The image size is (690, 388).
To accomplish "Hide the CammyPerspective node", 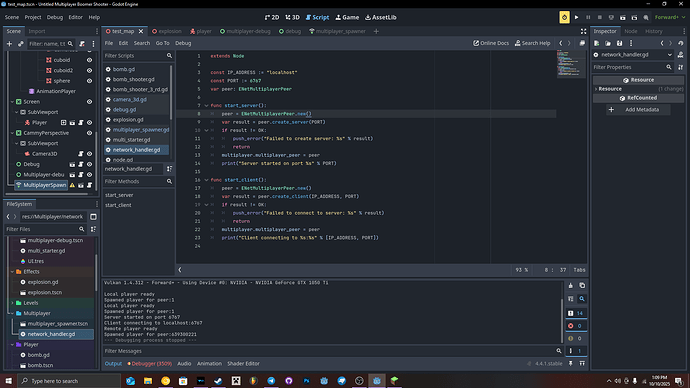I will point(89,133).
